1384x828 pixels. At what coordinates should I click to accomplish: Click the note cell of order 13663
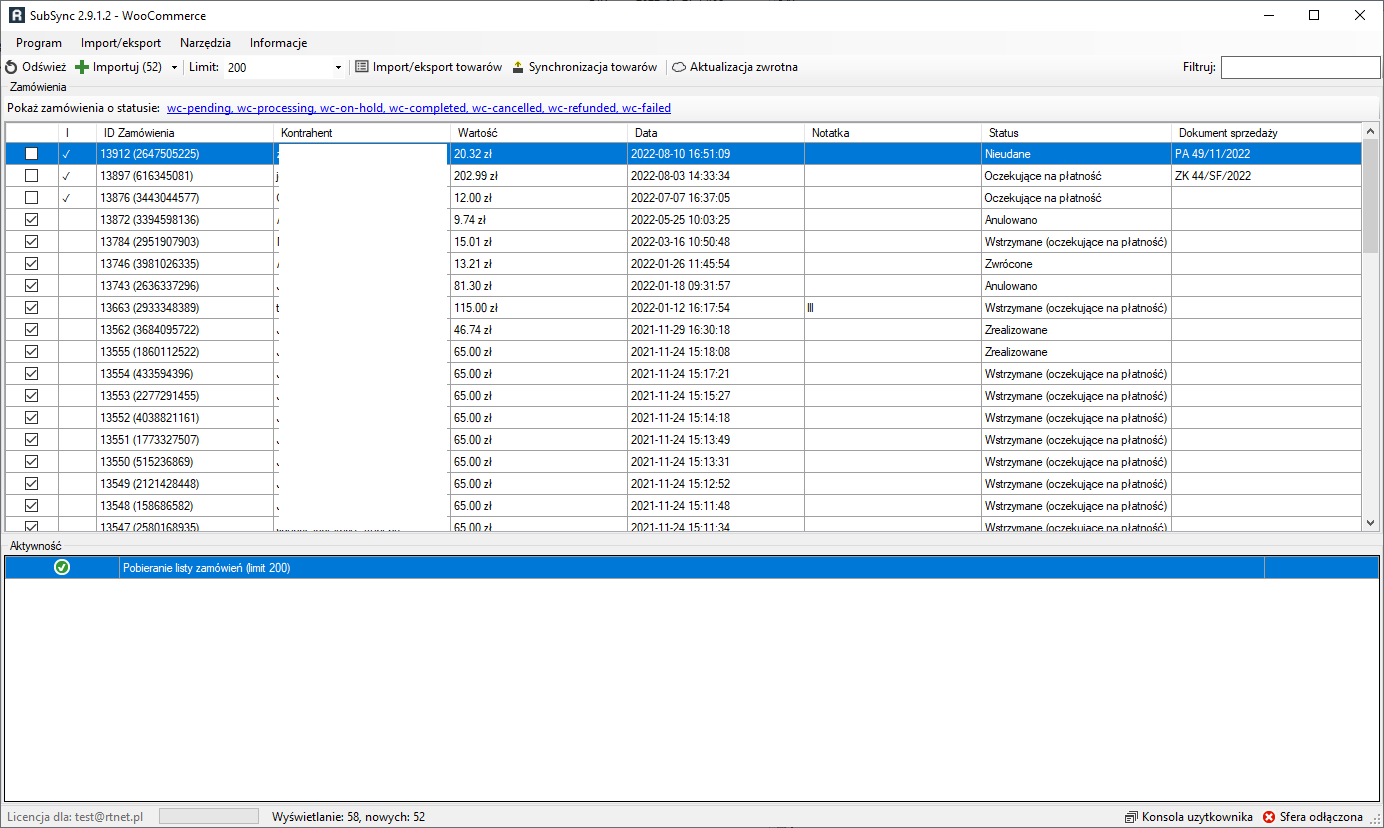coord(893,308)
